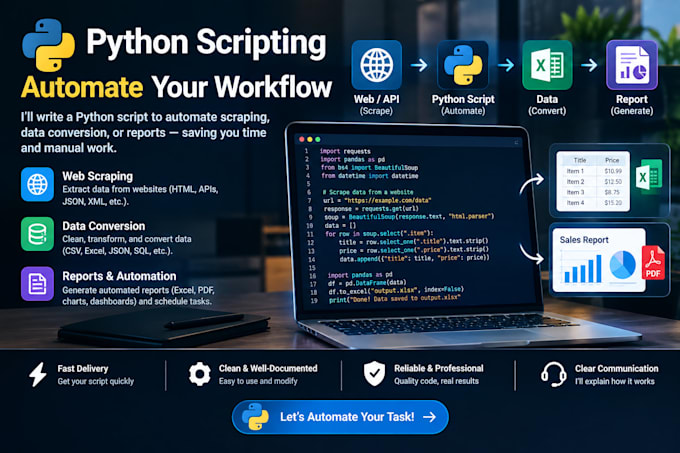Click the large Python logo beside the title
This screenshot has height=453, width=680.
coord(48,45)
